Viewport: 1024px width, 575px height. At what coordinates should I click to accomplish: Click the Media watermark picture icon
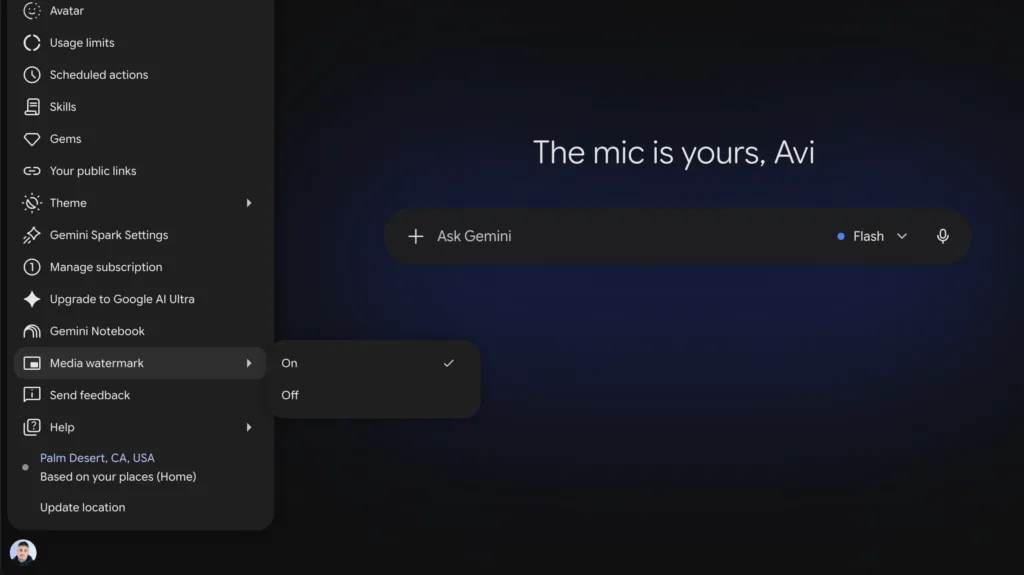coord(31,363)
